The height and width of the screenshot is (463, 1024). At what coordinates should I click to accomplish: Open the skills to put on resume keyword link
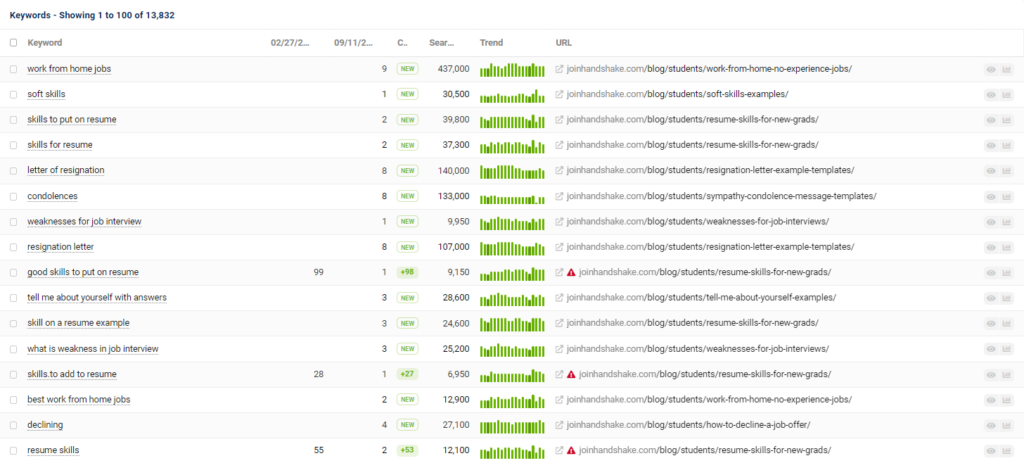point(72,120)
